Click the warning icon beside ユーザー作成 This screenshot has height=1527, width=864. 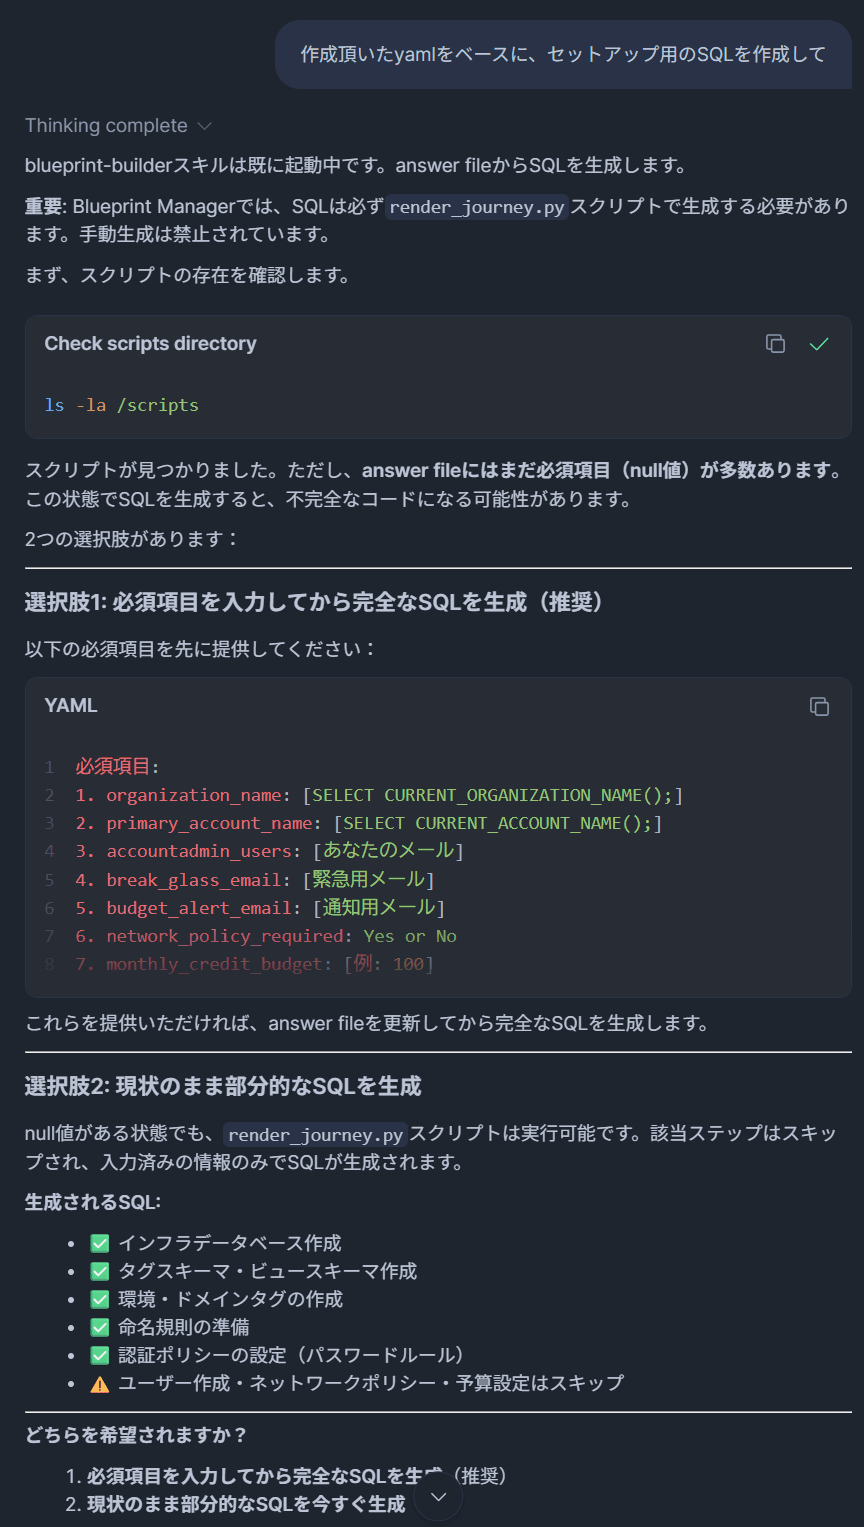100,1383
